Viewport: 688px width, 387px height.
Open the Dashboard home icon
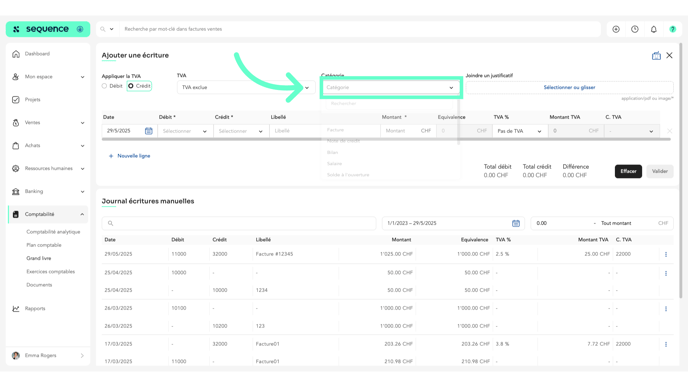point(16,54)
